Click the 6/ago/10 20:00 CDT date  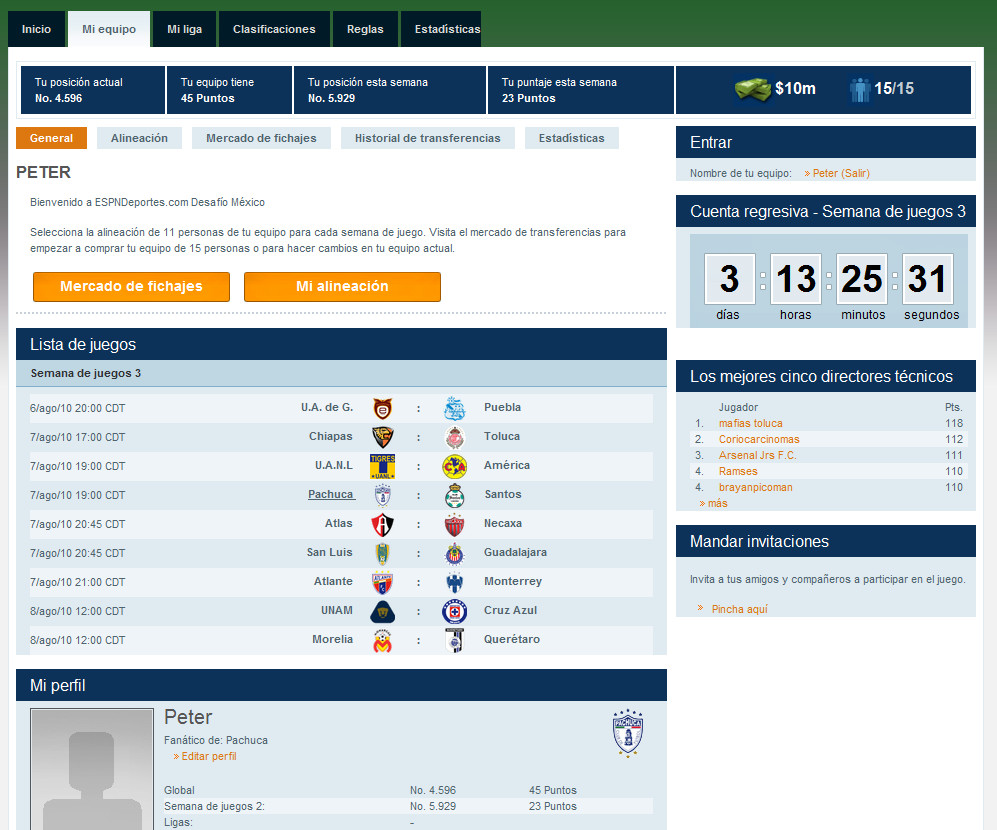78,408
